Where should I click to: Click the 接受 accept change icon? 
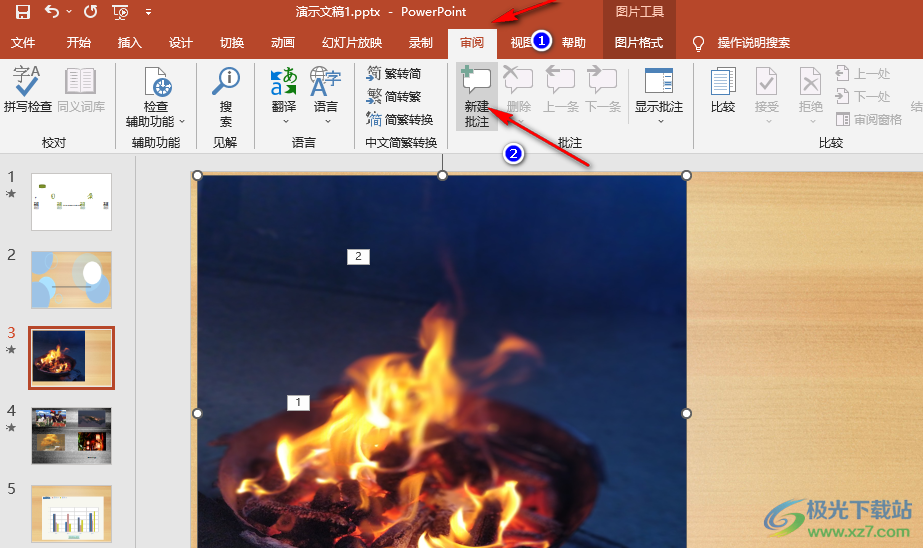pos(767,81)
